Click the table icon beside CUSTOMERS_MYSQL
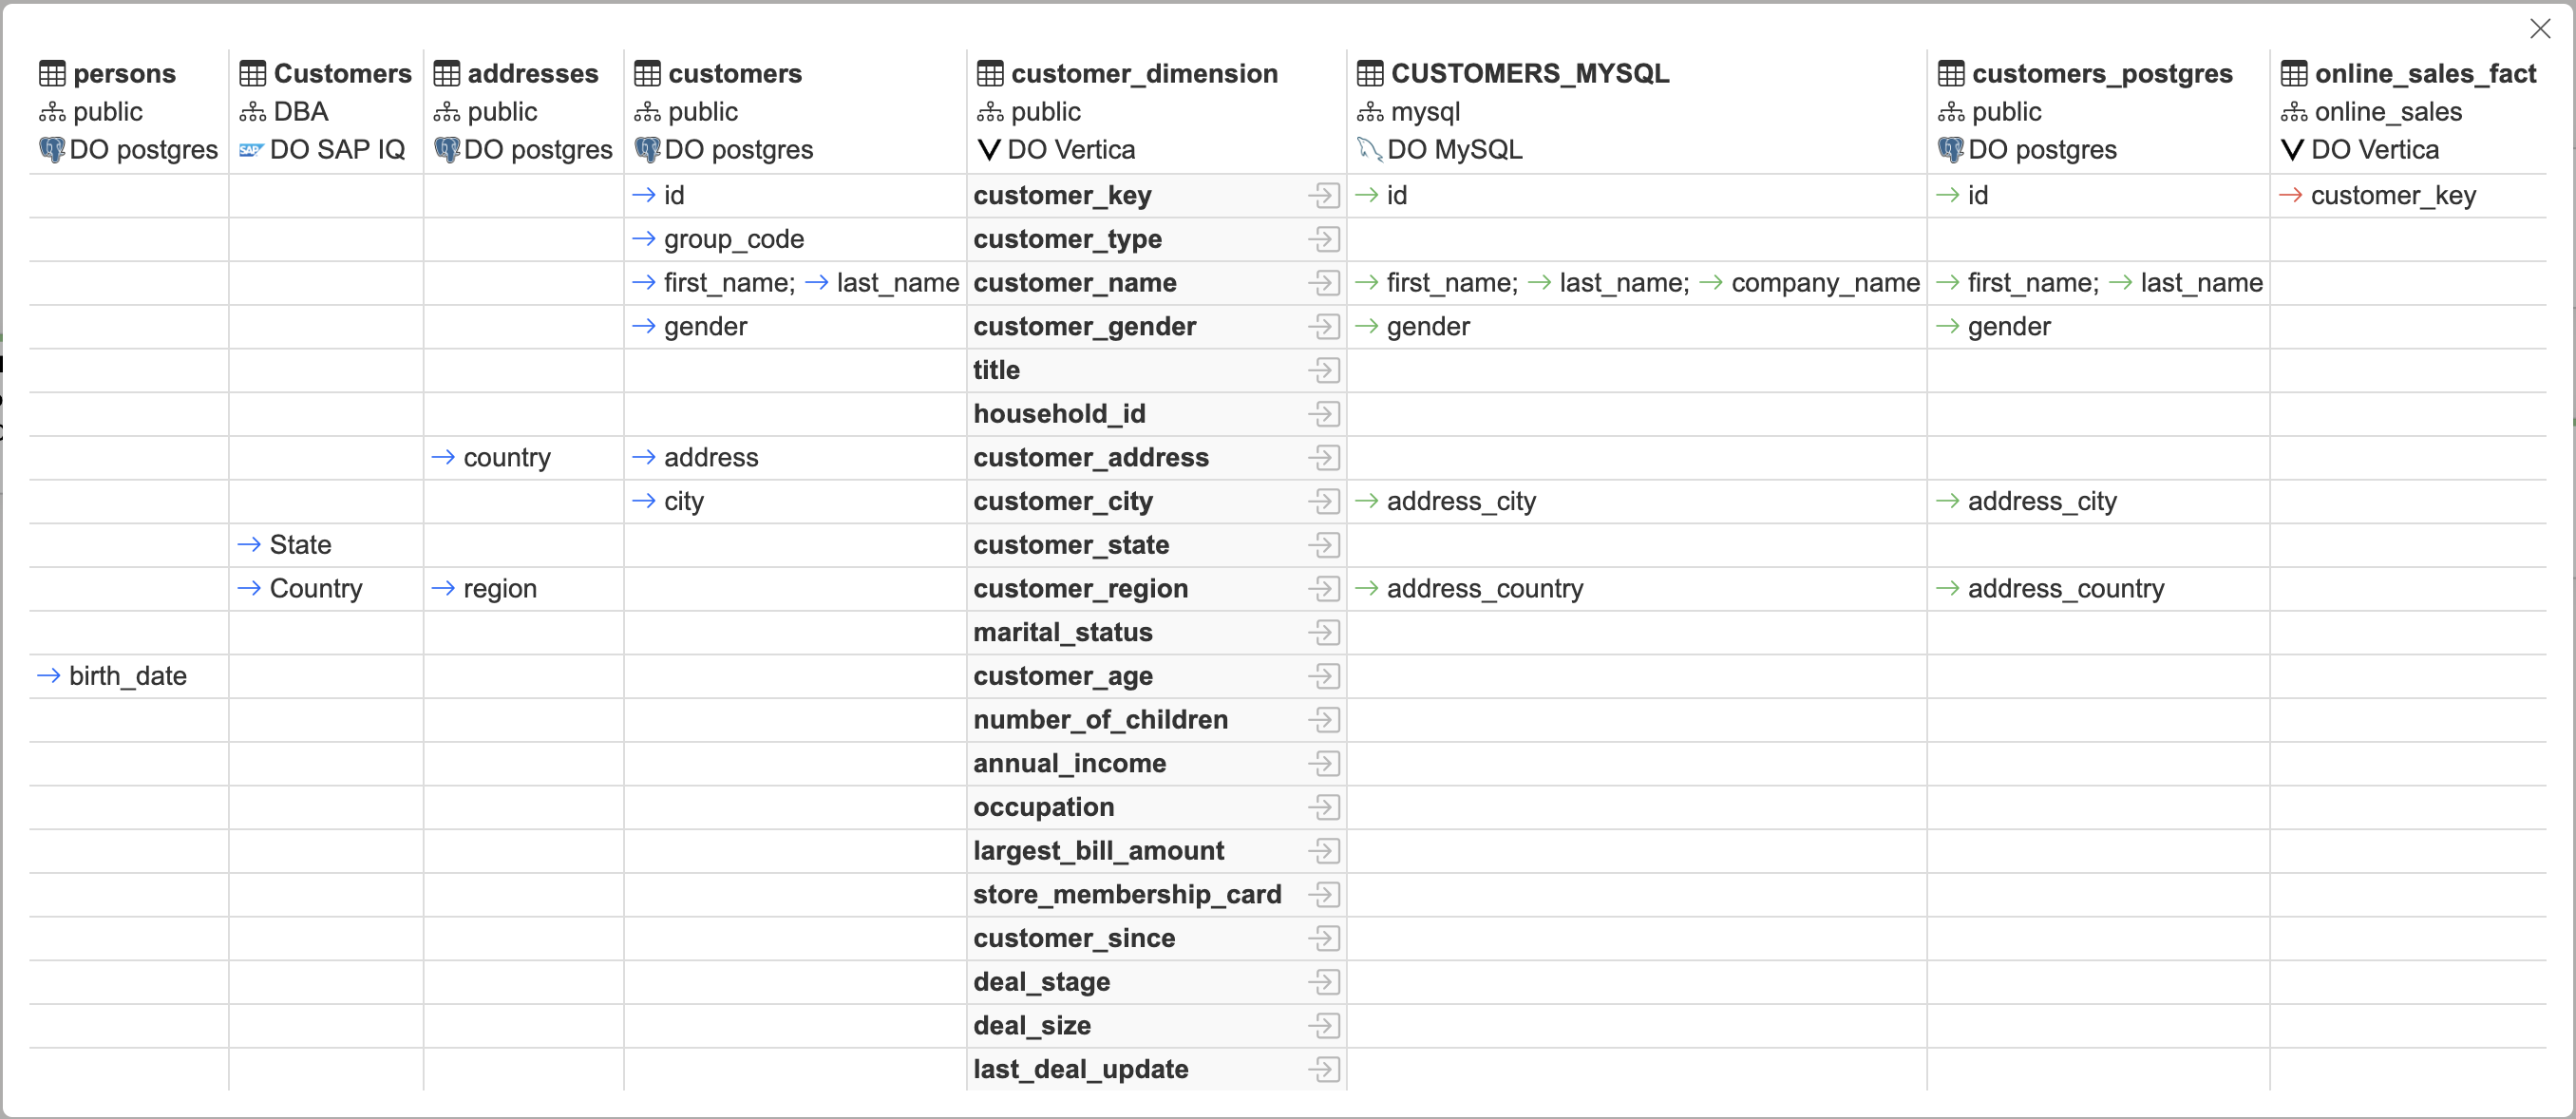The height and width of the screenshot is (1119, 2576). pyautogui.click(x=1369, y=74)
